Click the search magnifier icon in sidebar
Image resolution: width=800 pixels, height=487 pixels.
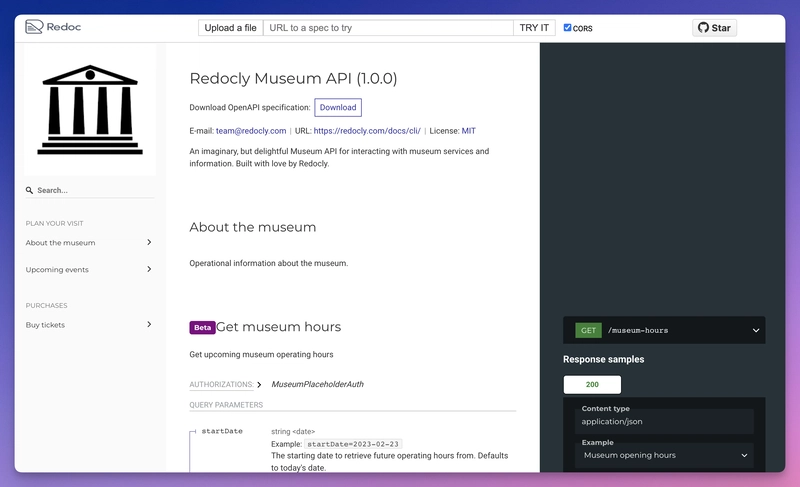click(x=30, y=190)
